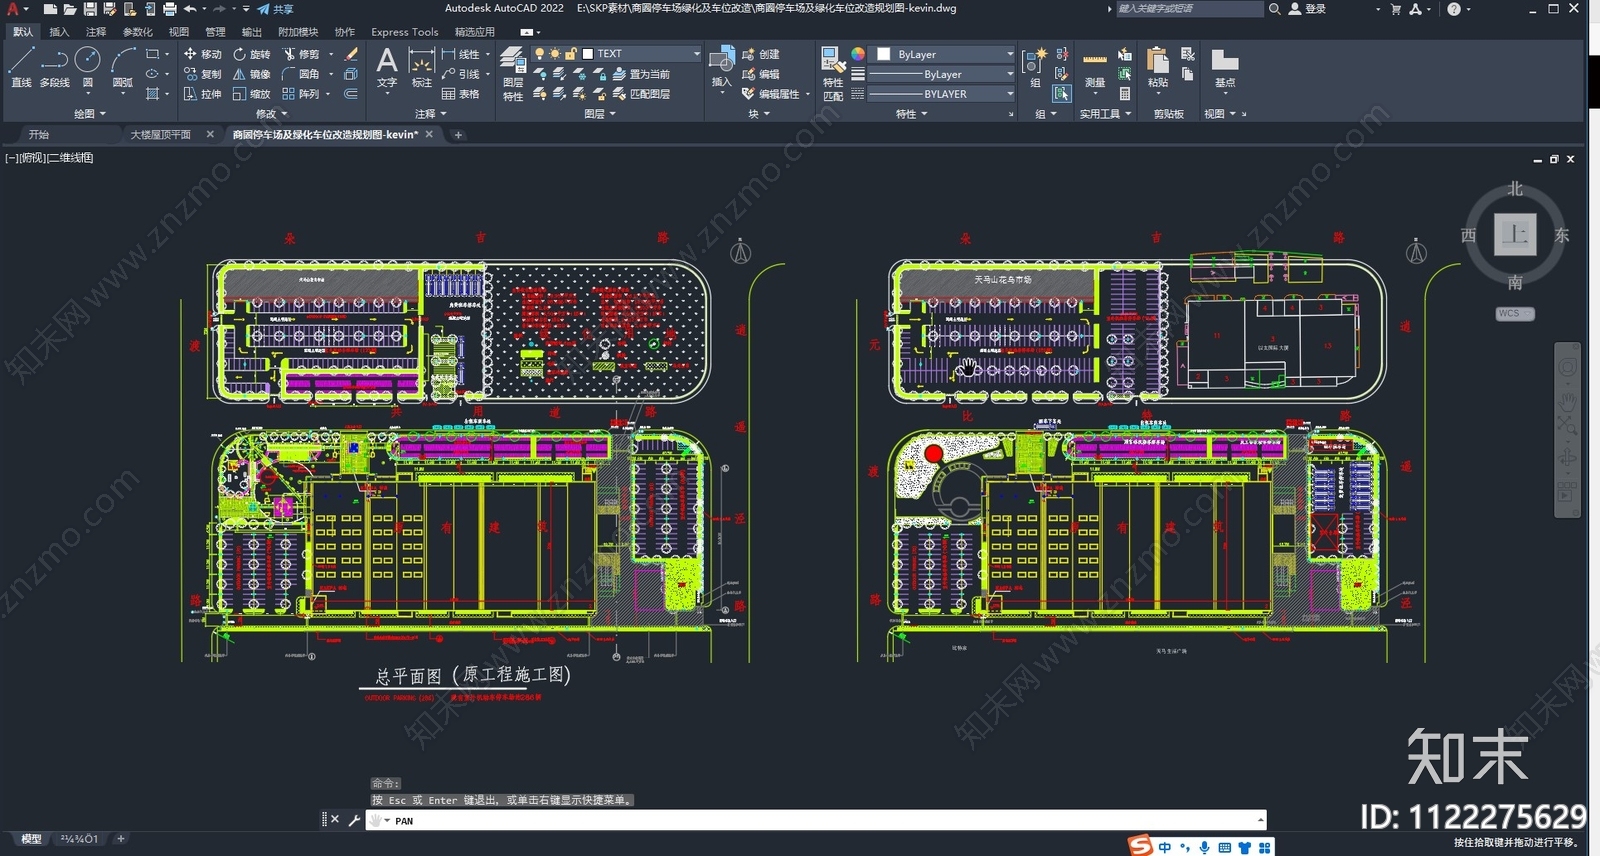Toggle the layer lock padlock icon
Image resolution: width=1600 pixels, height=856 pixels.
(570, 54)
